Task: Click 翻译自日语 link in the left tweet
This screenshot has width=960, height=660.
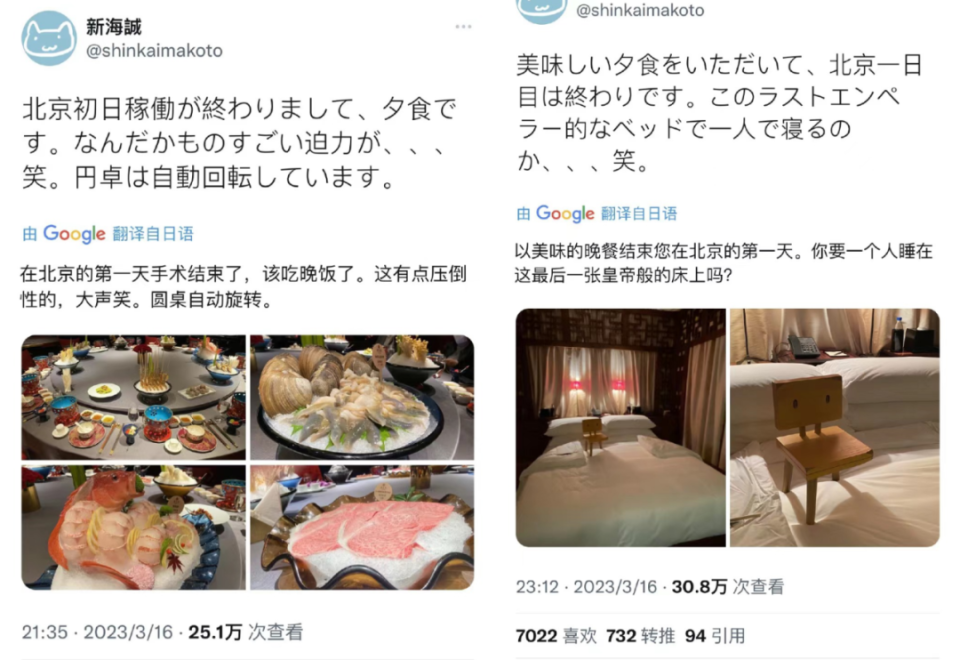Action: click(x=153, y=234)
